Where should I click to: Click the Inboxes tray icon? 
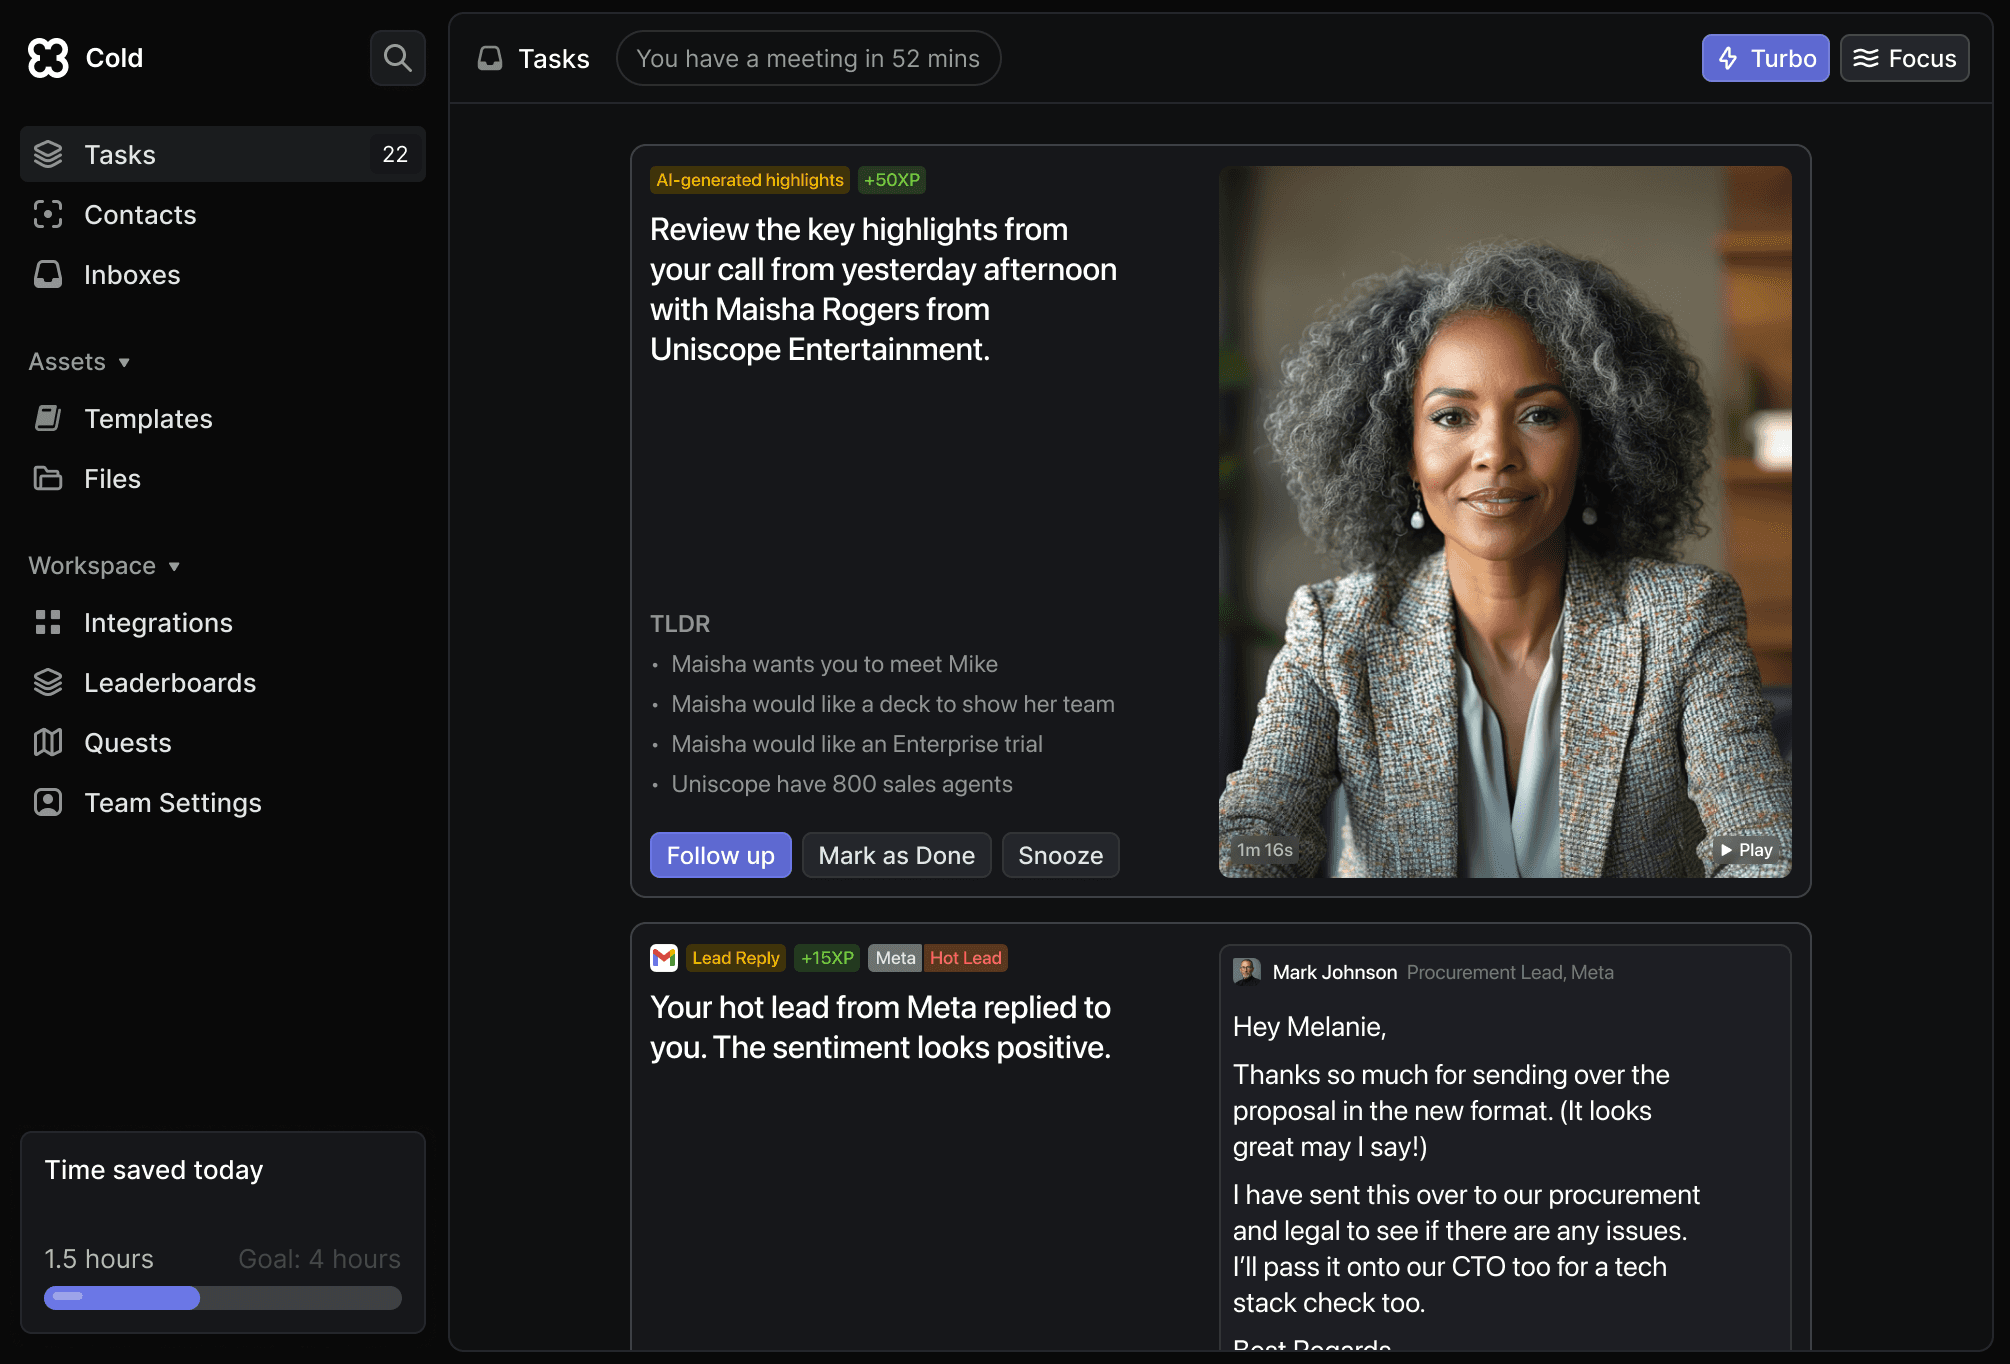pos(48,274)
